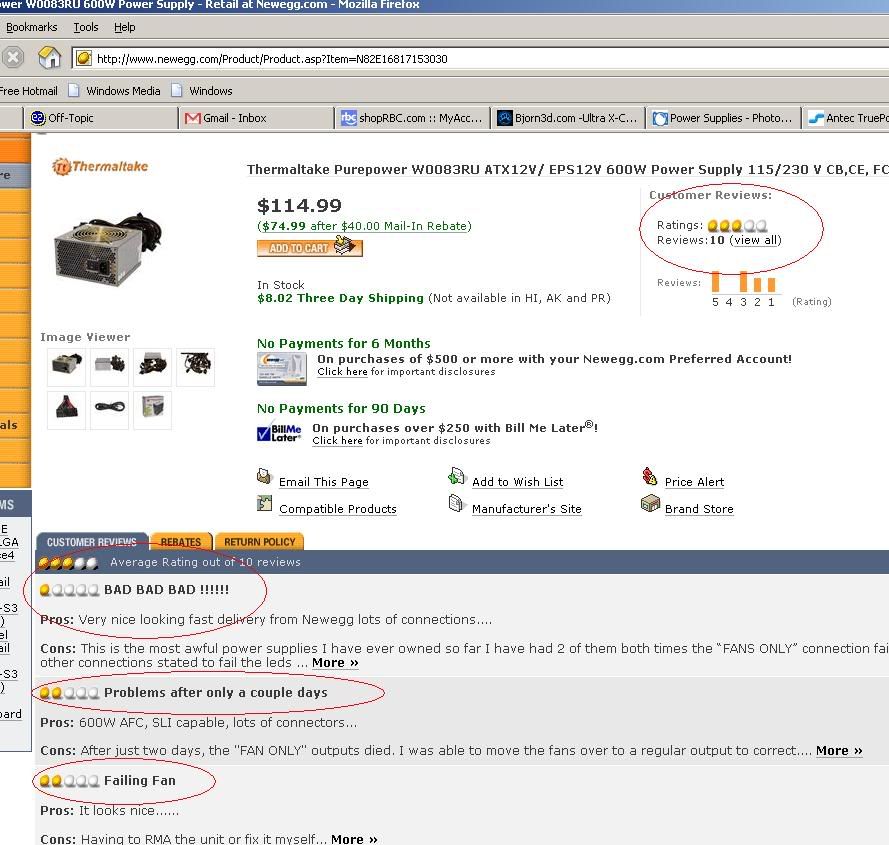This screenshot has width=889, height=845.
Task: Open the Price Alert link
Action: 695,482
